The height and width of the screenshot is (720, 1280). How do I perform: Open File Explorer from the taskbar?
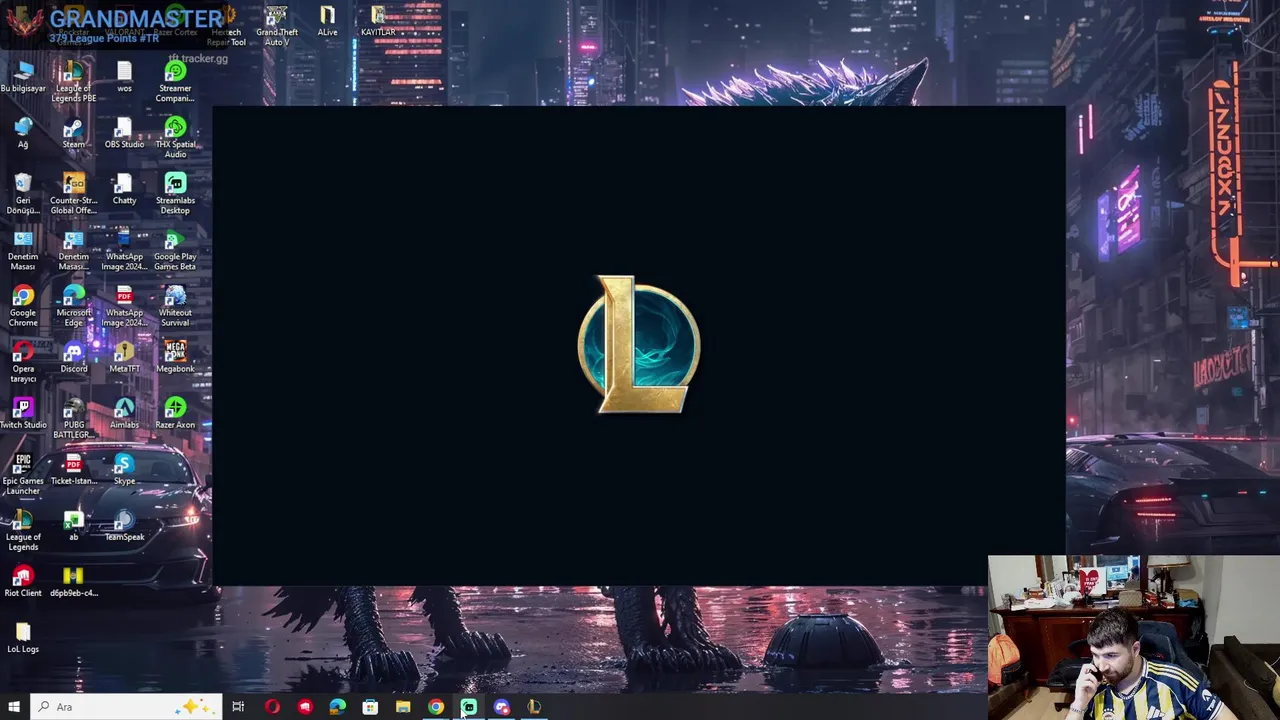tap(403, 707)
